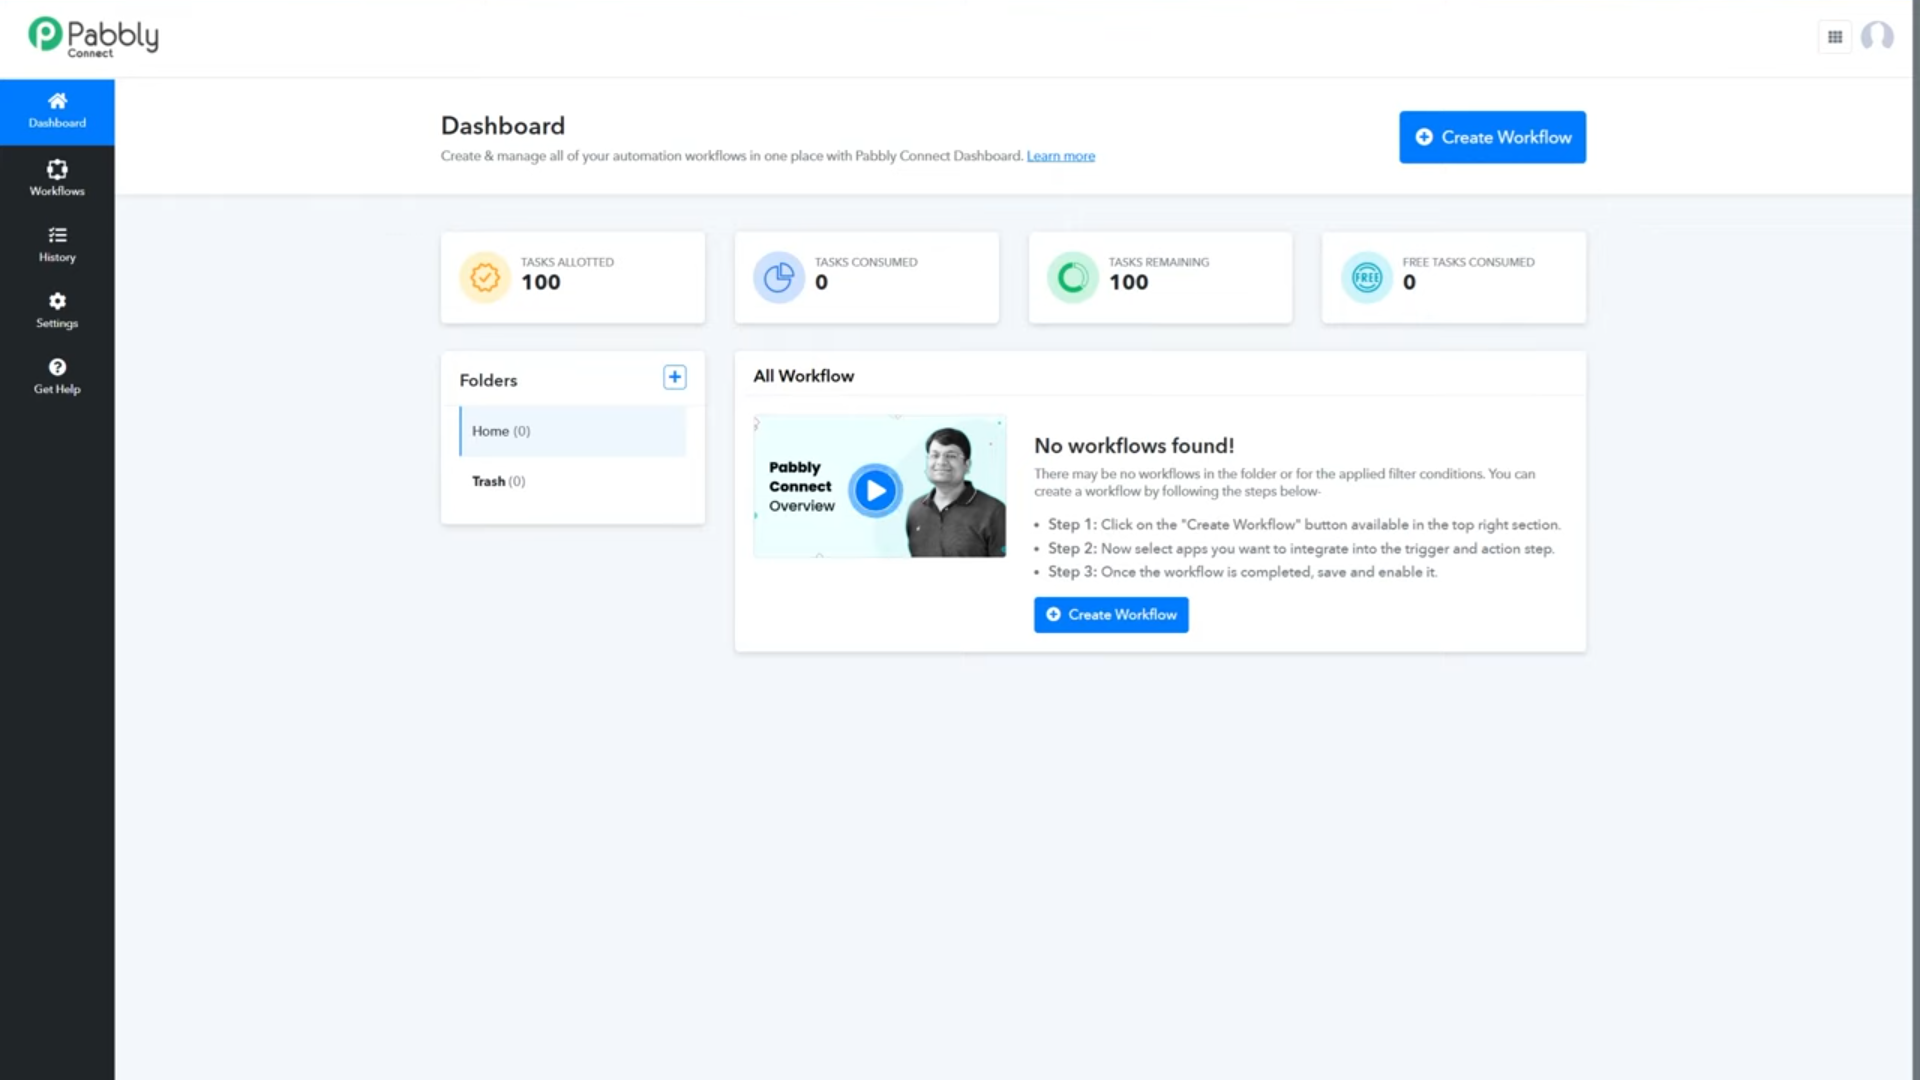
Task: Click the top Create Workflow button
Action: tap(1492, 137)
